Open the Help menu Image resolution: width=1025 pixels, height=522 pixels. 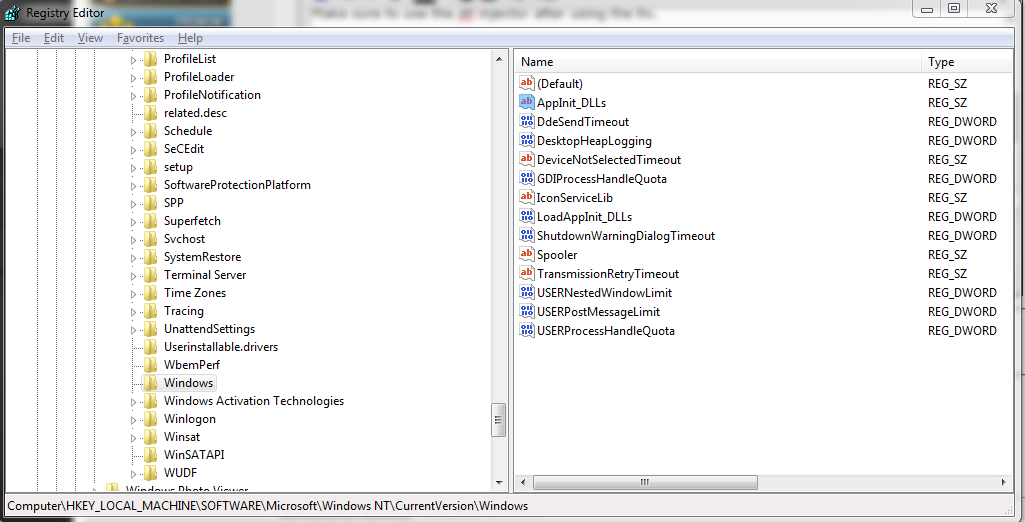[x=190, y=38]
